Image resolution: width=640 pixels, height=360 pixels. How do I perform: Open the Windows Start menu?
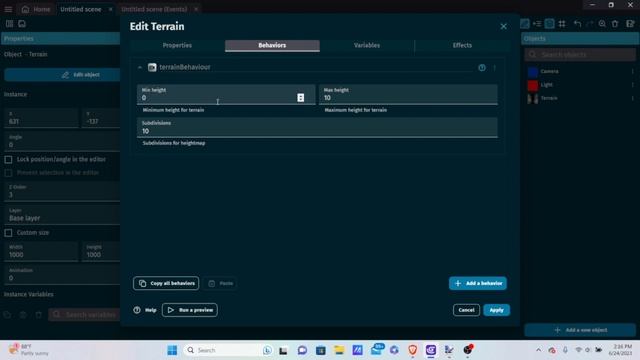172,350
